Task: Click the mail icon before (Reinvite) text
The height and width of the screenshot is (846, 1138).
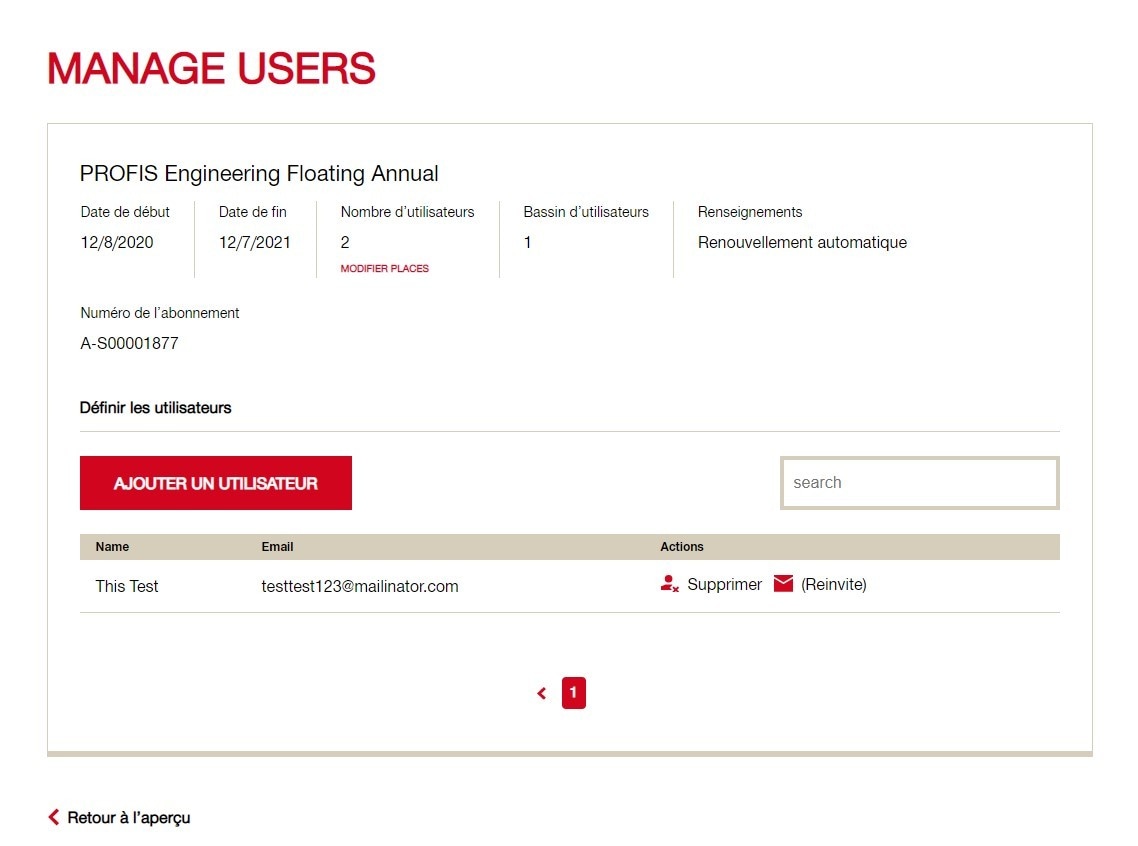Action: [783, 583]
